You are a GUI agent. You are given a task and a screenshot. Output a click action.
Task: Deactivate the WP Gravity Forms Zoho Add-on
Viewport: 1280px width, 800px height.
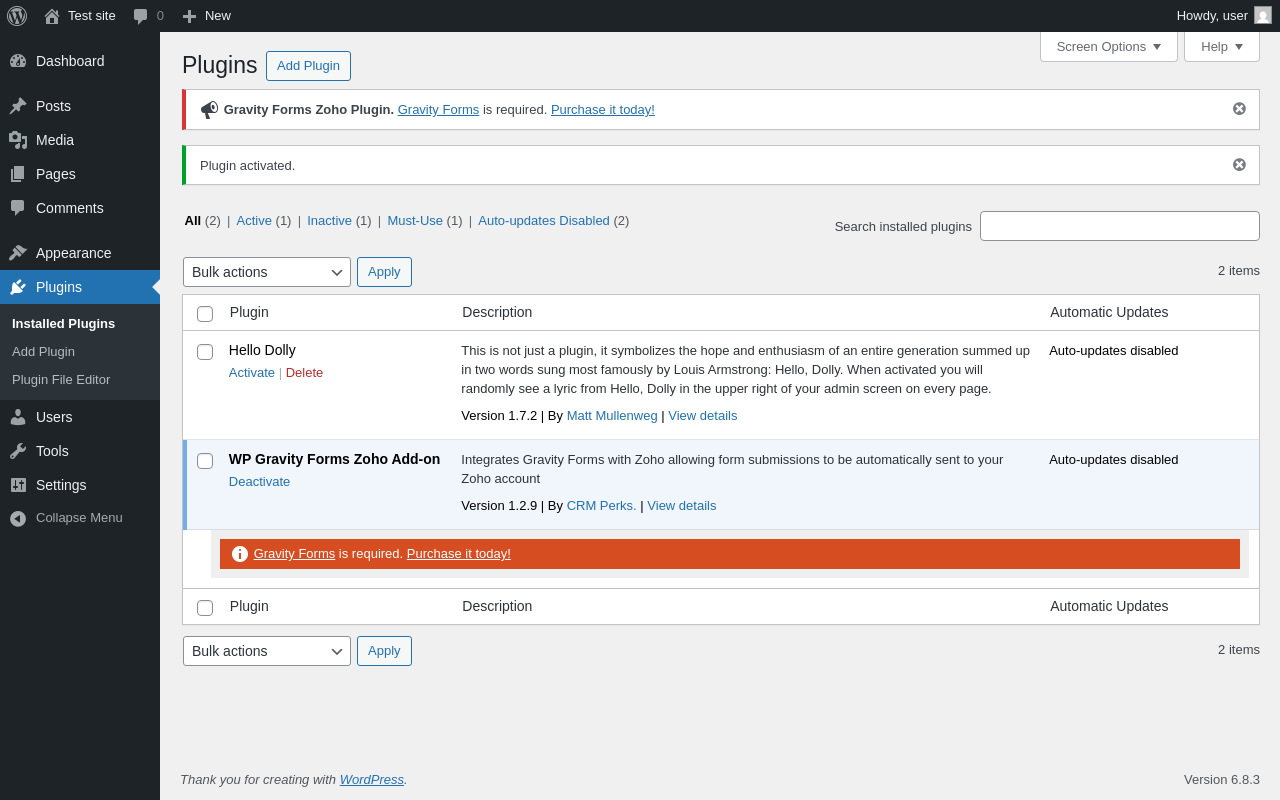click(x=259, y=482)
